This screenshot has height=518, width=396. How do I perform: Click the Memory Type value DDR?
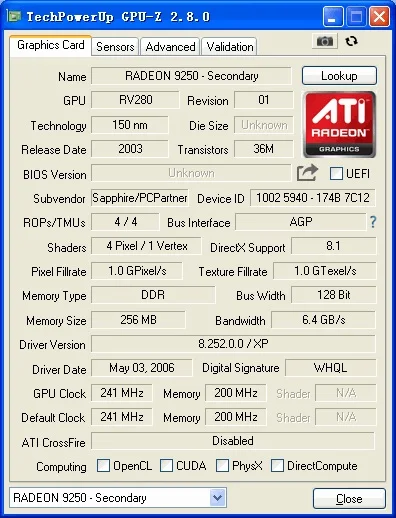(153, 295)
